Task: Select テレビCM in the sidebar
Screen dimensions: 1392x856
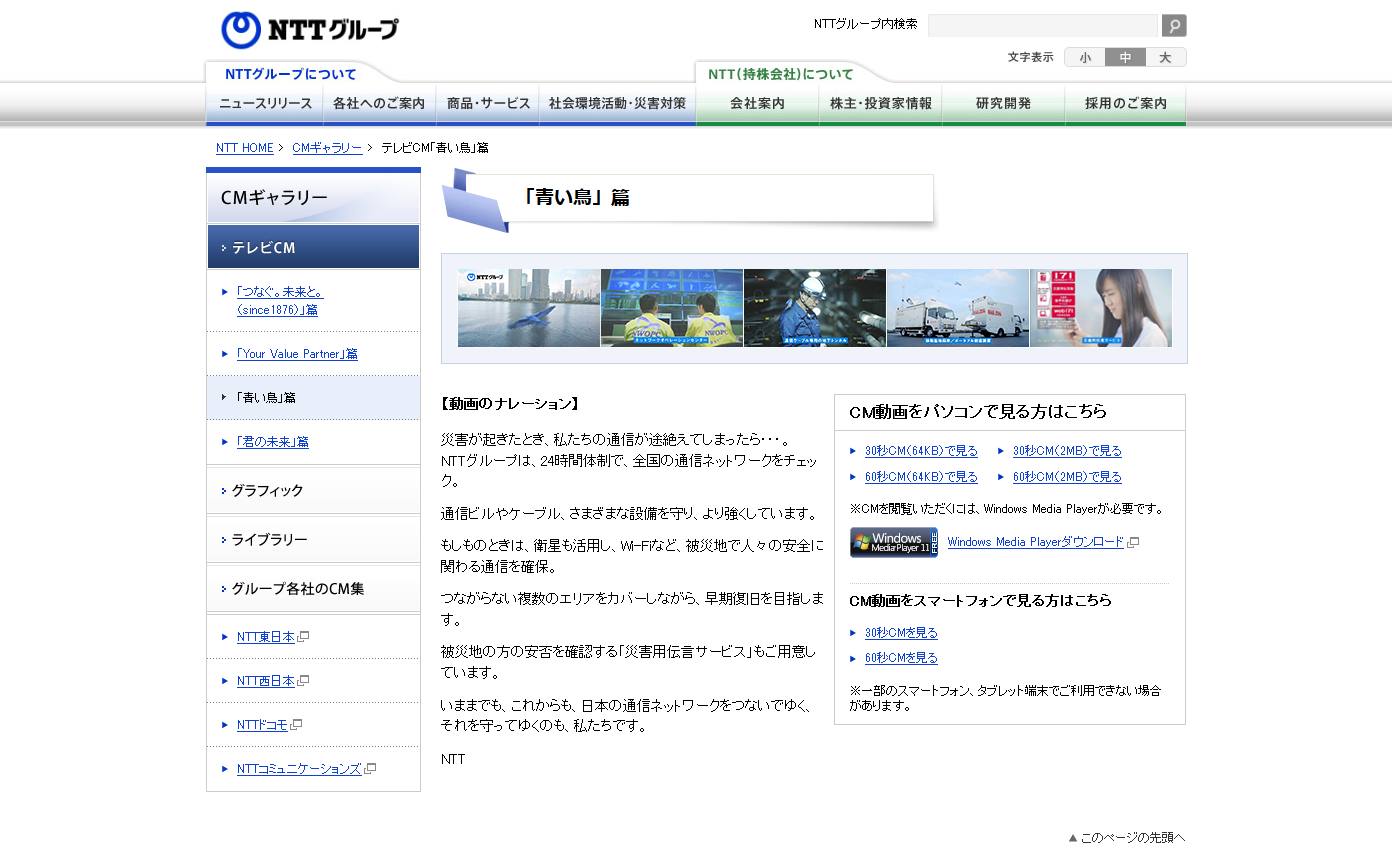Action: coord(313,247)
